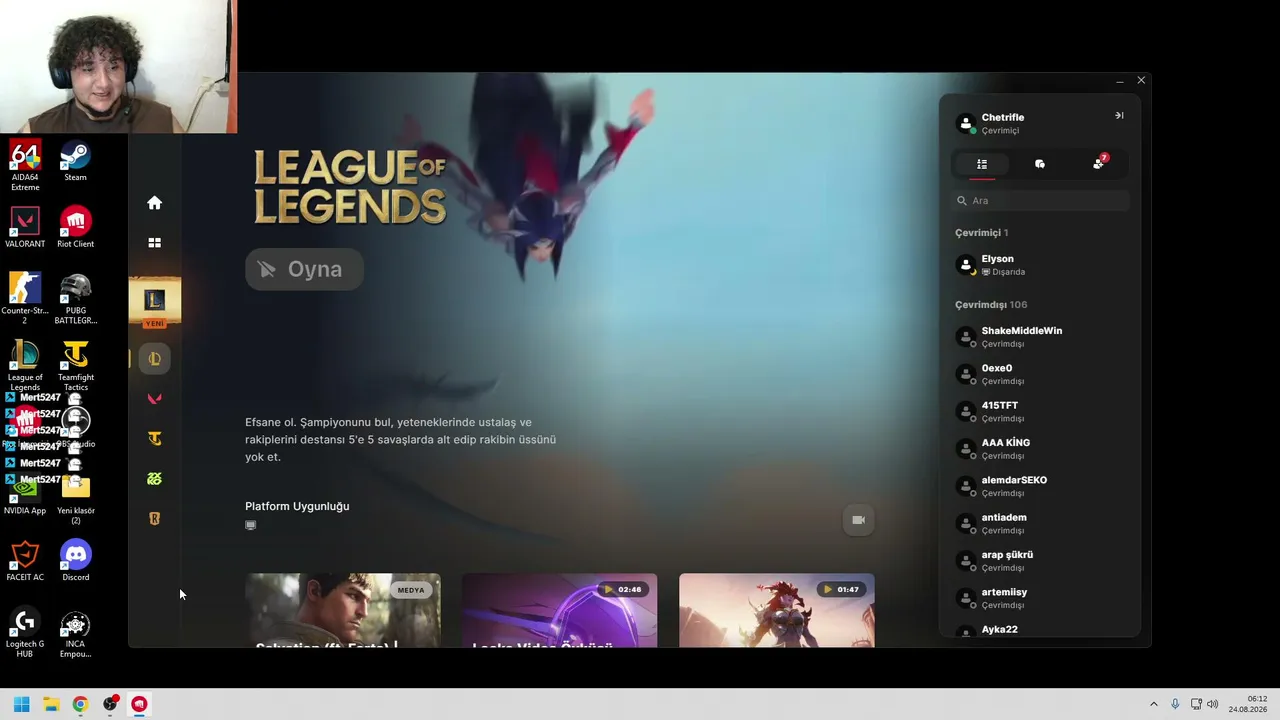Open the MEDYA video thumbnail

(x=342, y=610)
